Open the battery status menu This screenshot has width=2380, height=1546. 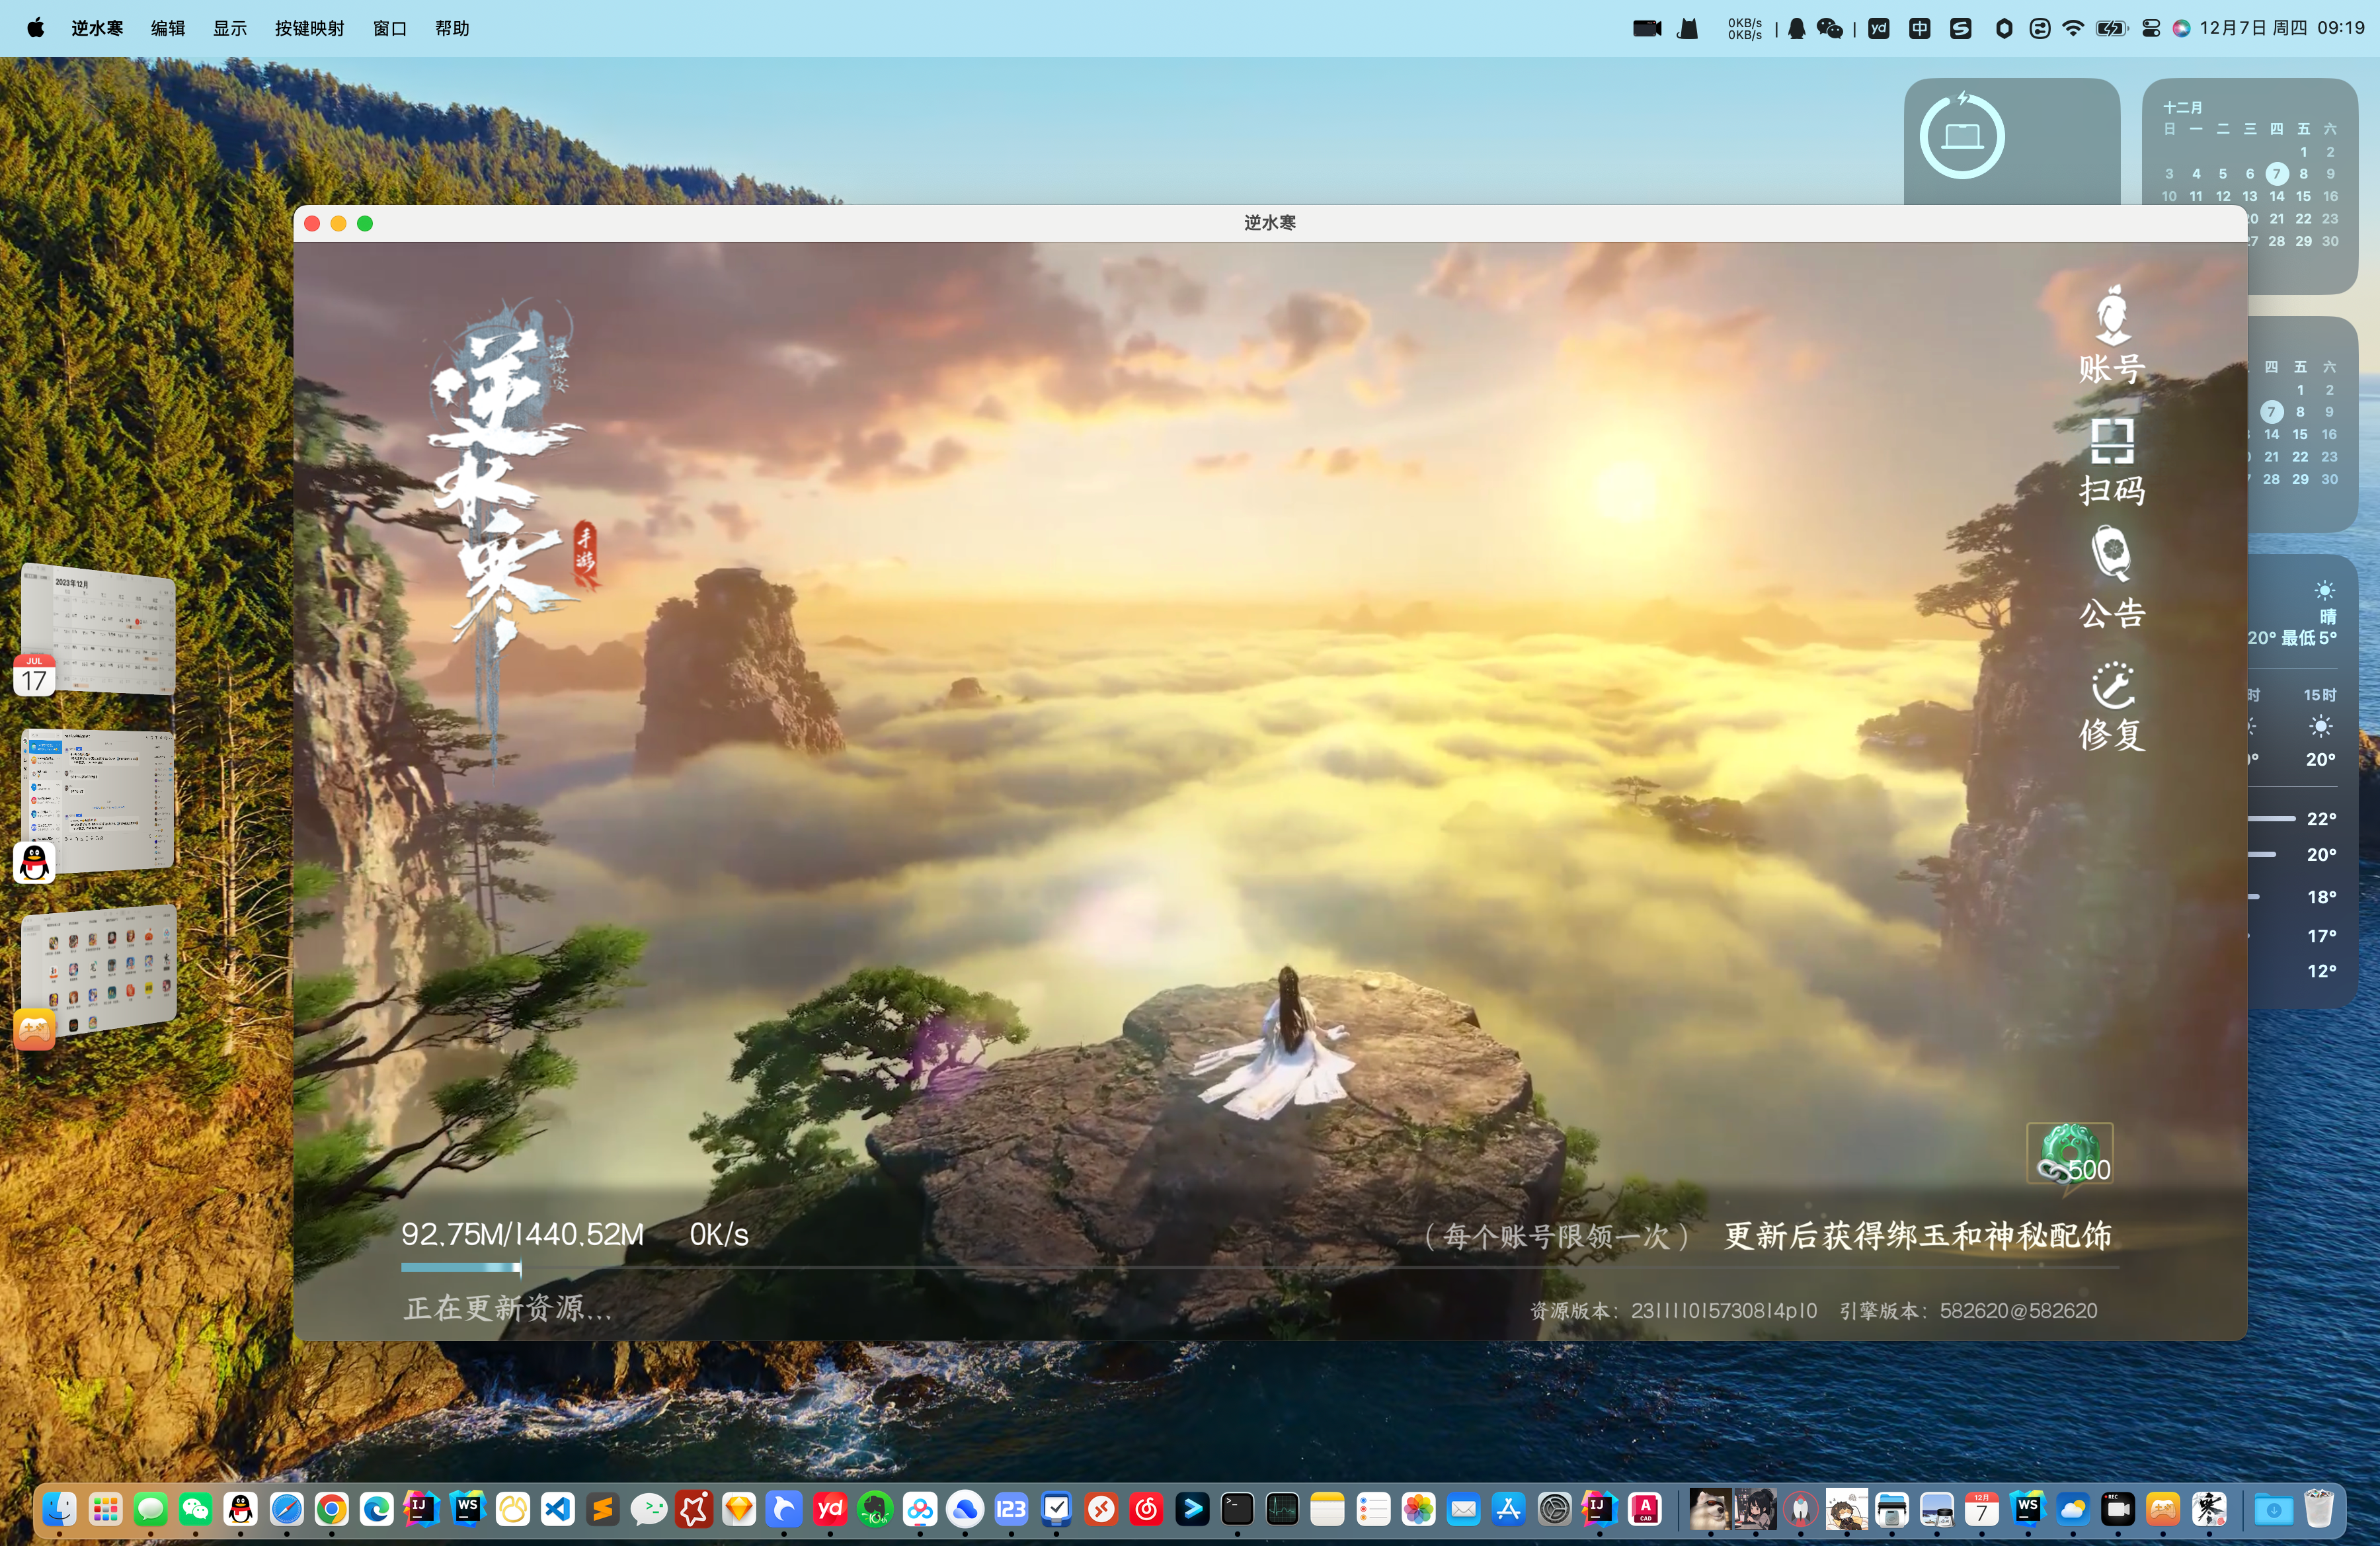(x=2111, y=28)
